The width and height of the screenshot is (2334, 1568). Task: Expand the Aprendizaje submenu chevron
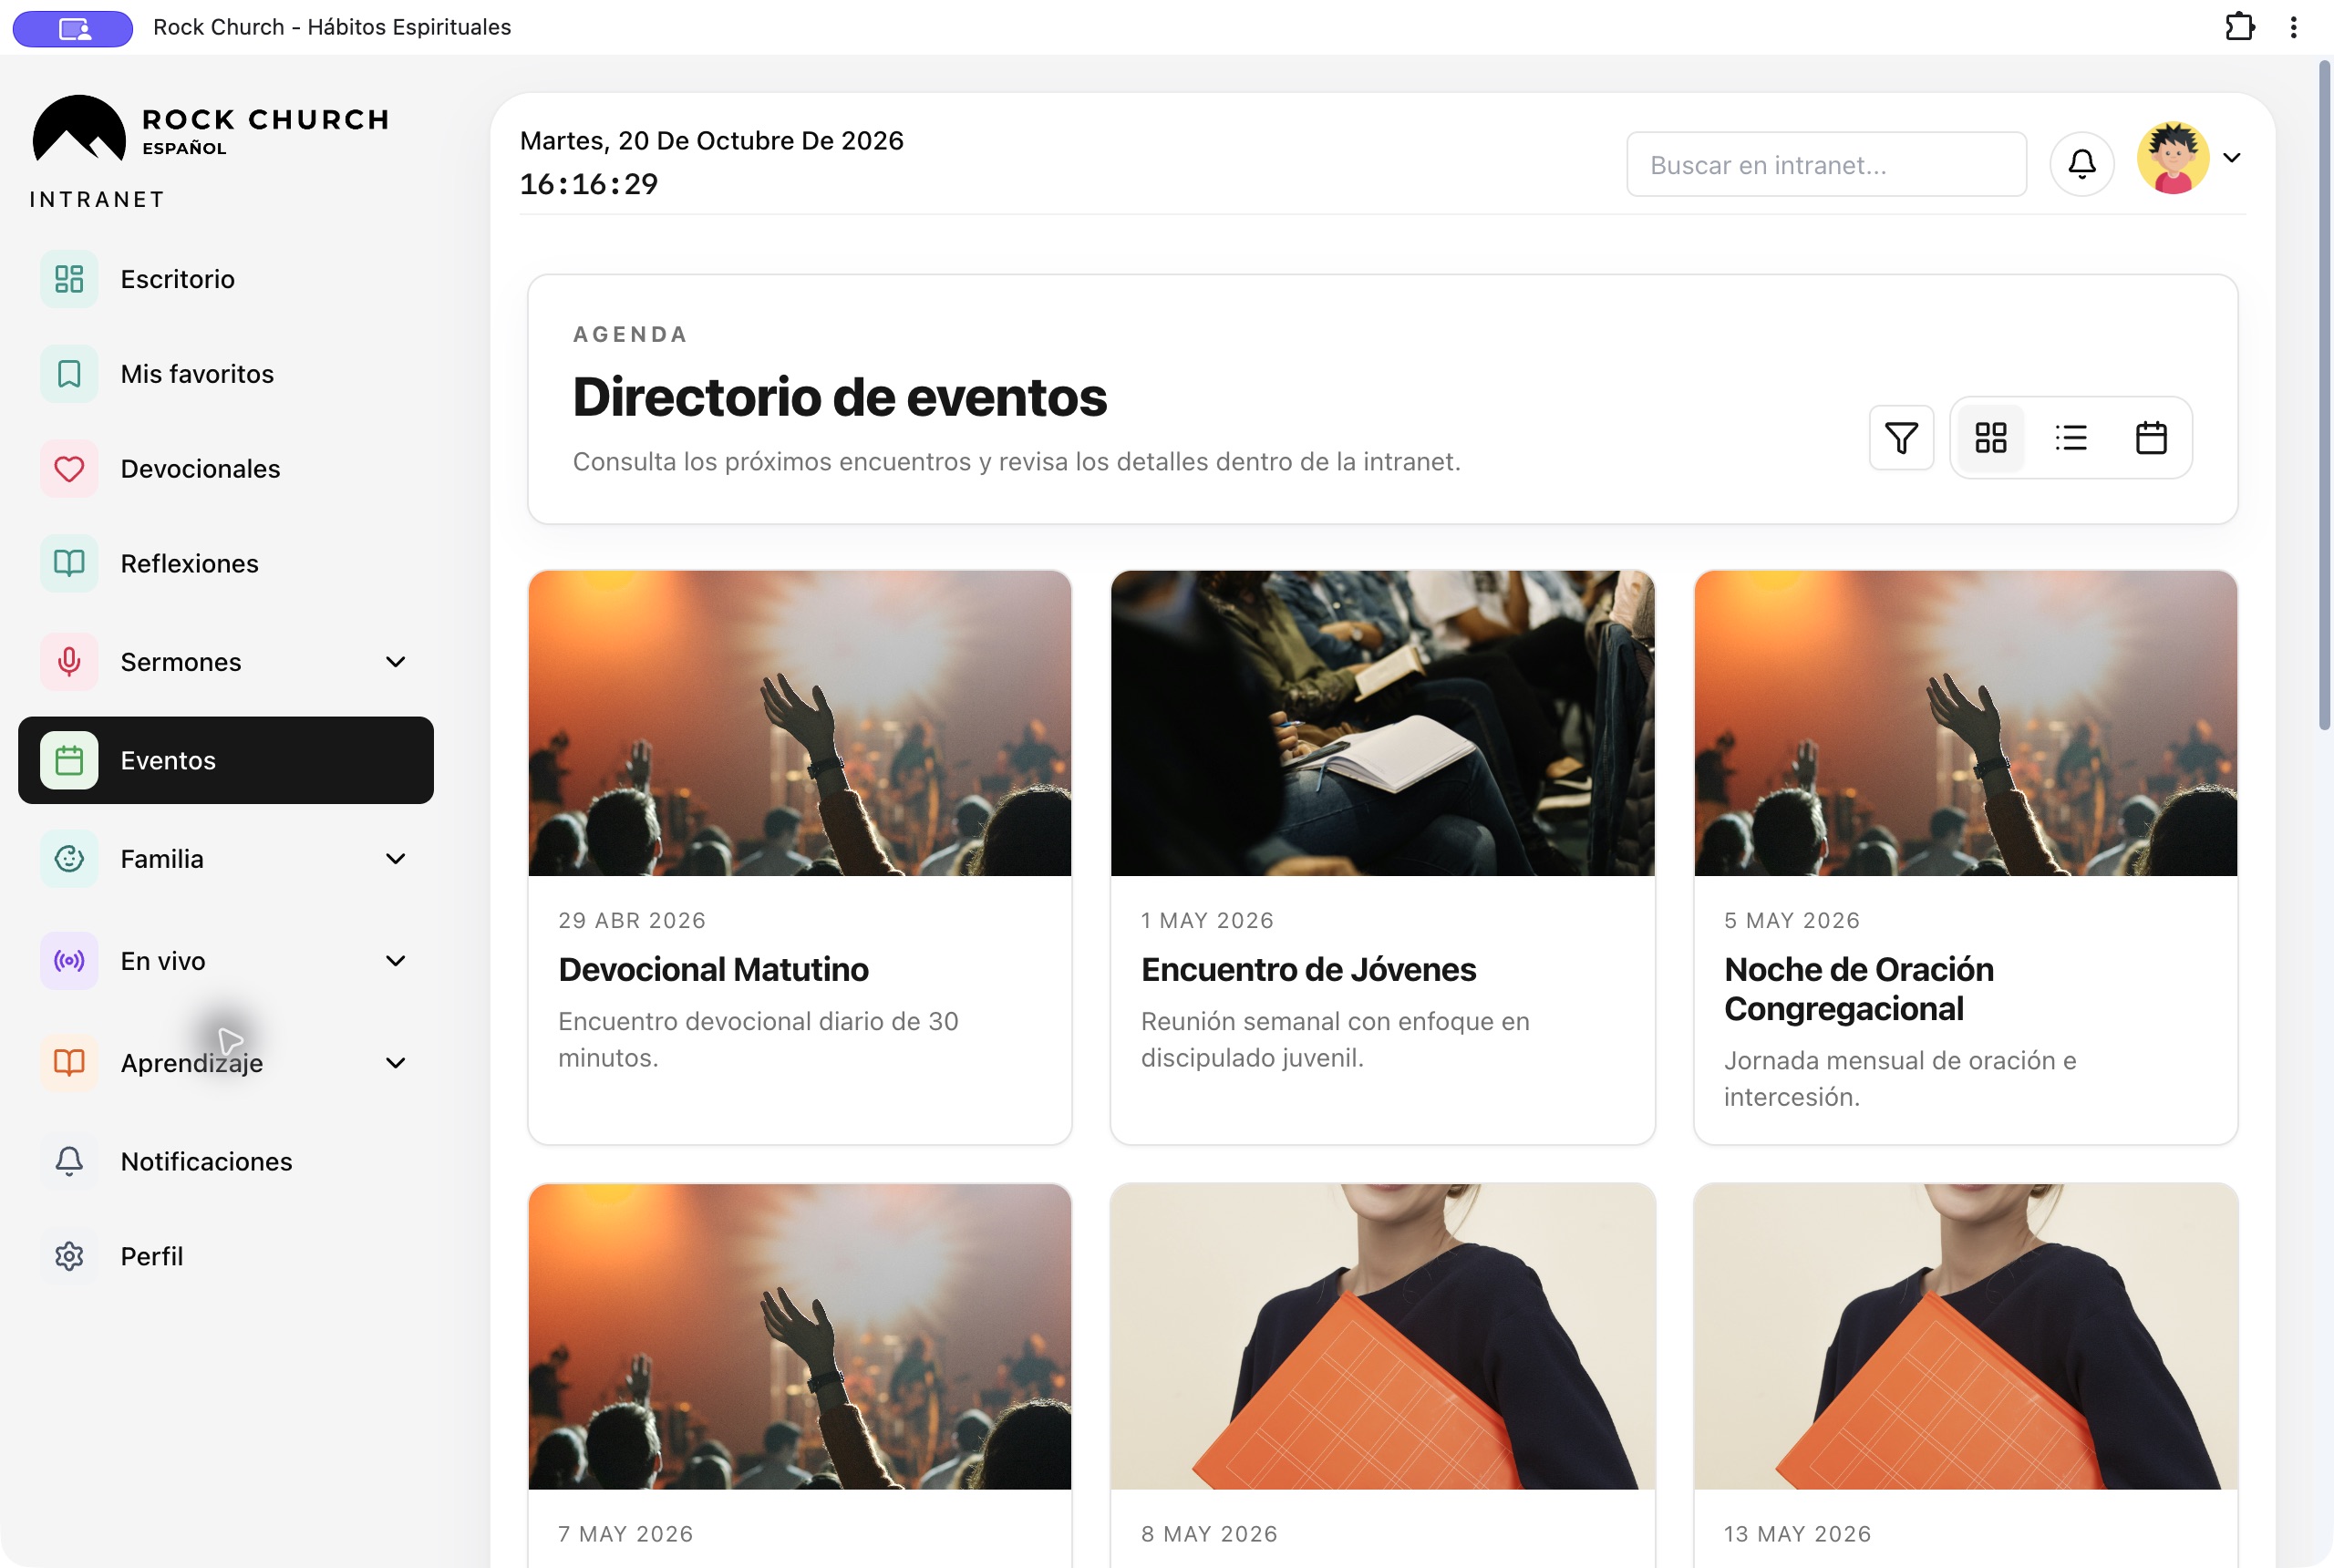(396, 1063)
